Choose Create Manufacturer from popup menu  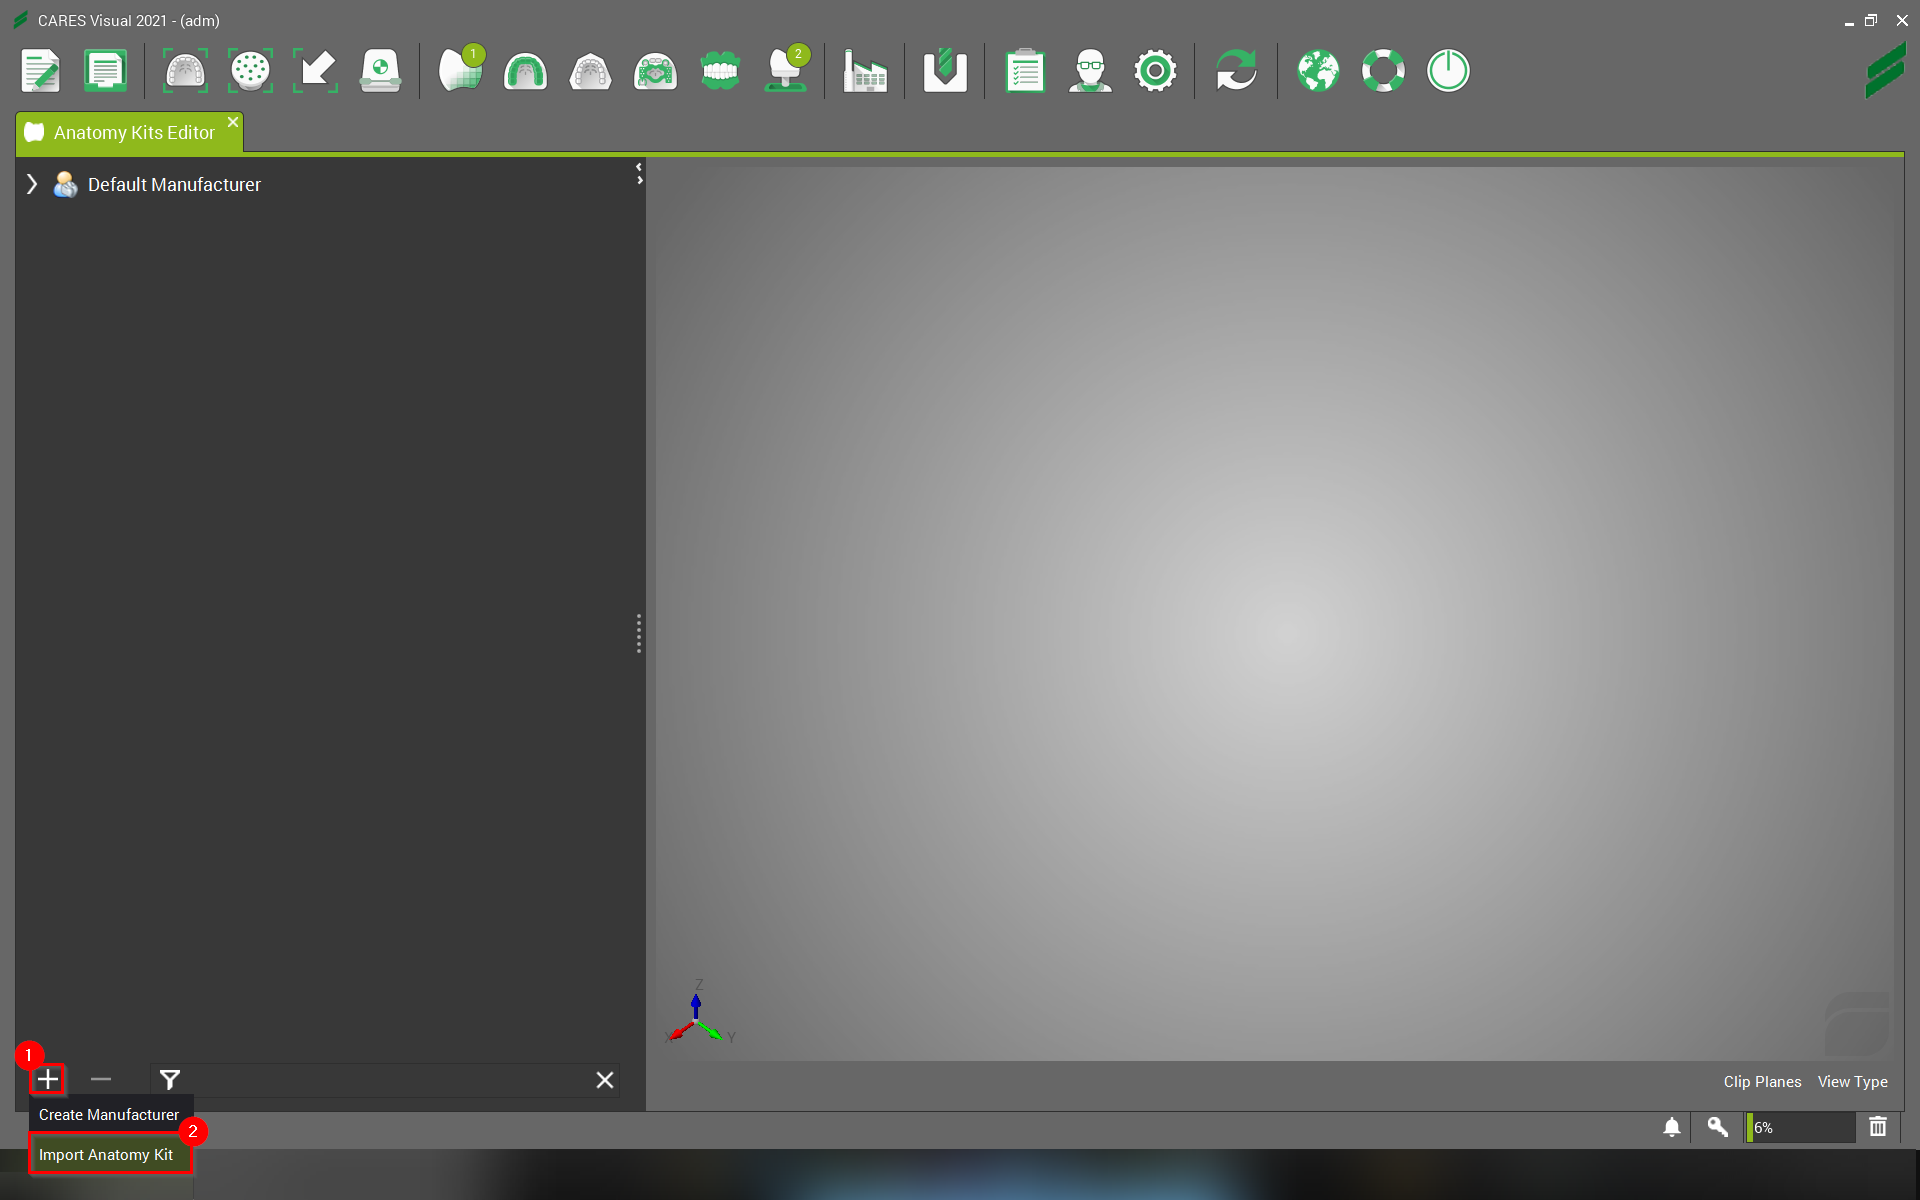pos(109,1115)
